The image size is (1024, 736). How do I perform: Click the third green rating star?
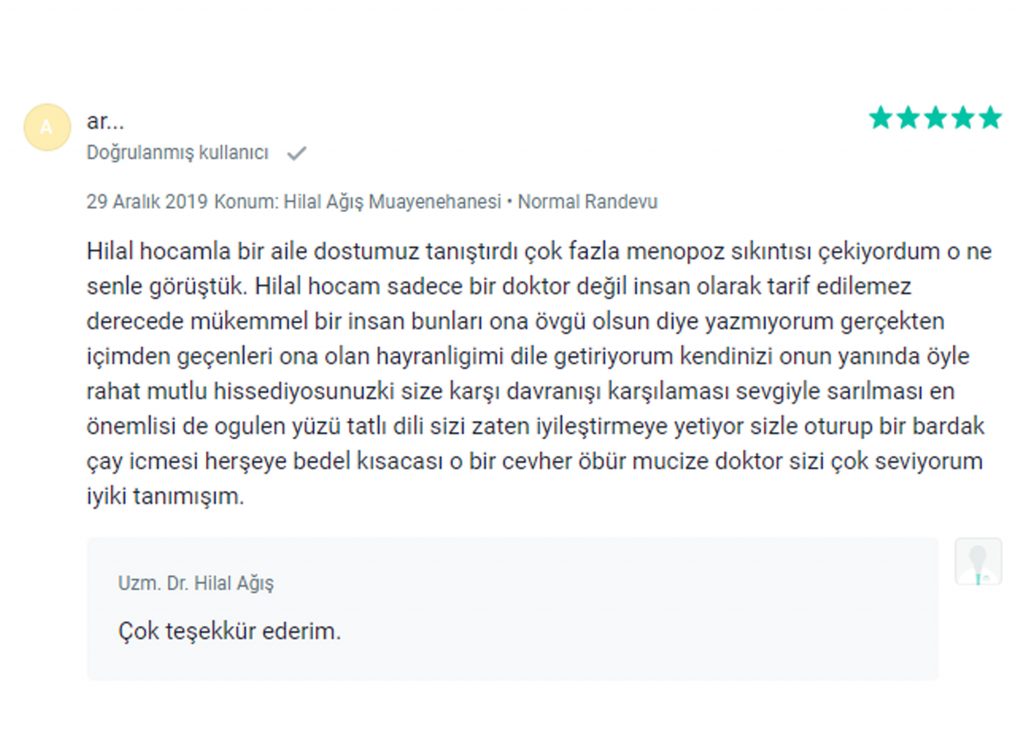tap(935, 118)
